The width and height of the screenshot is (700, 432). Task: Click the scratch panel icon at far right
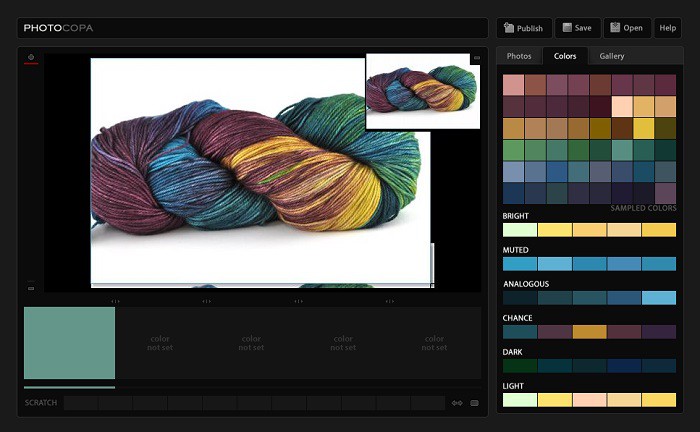474,403
